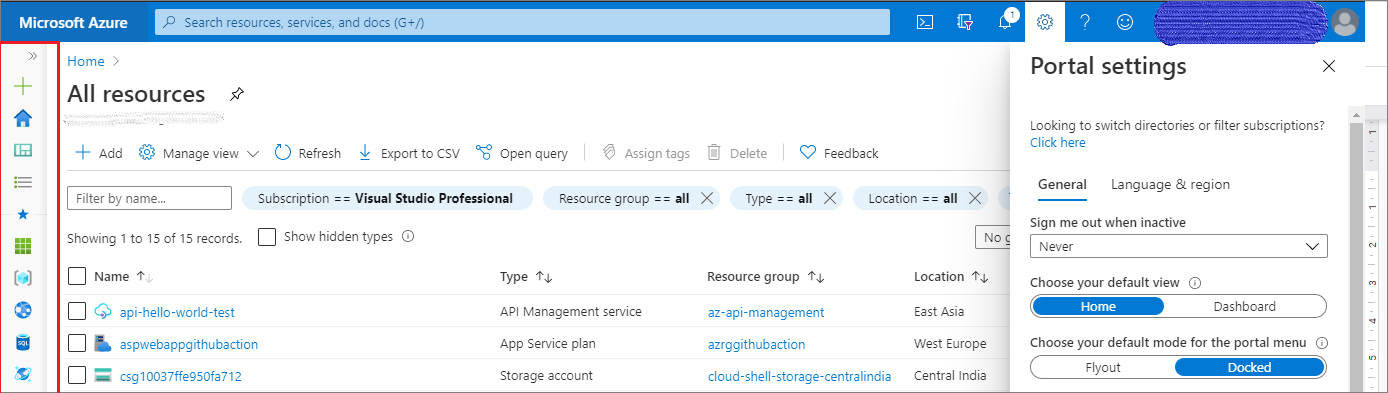1388x393 pixels.
Task: Open the azrggithubaction resource group link
Action: tap(756, 344)
